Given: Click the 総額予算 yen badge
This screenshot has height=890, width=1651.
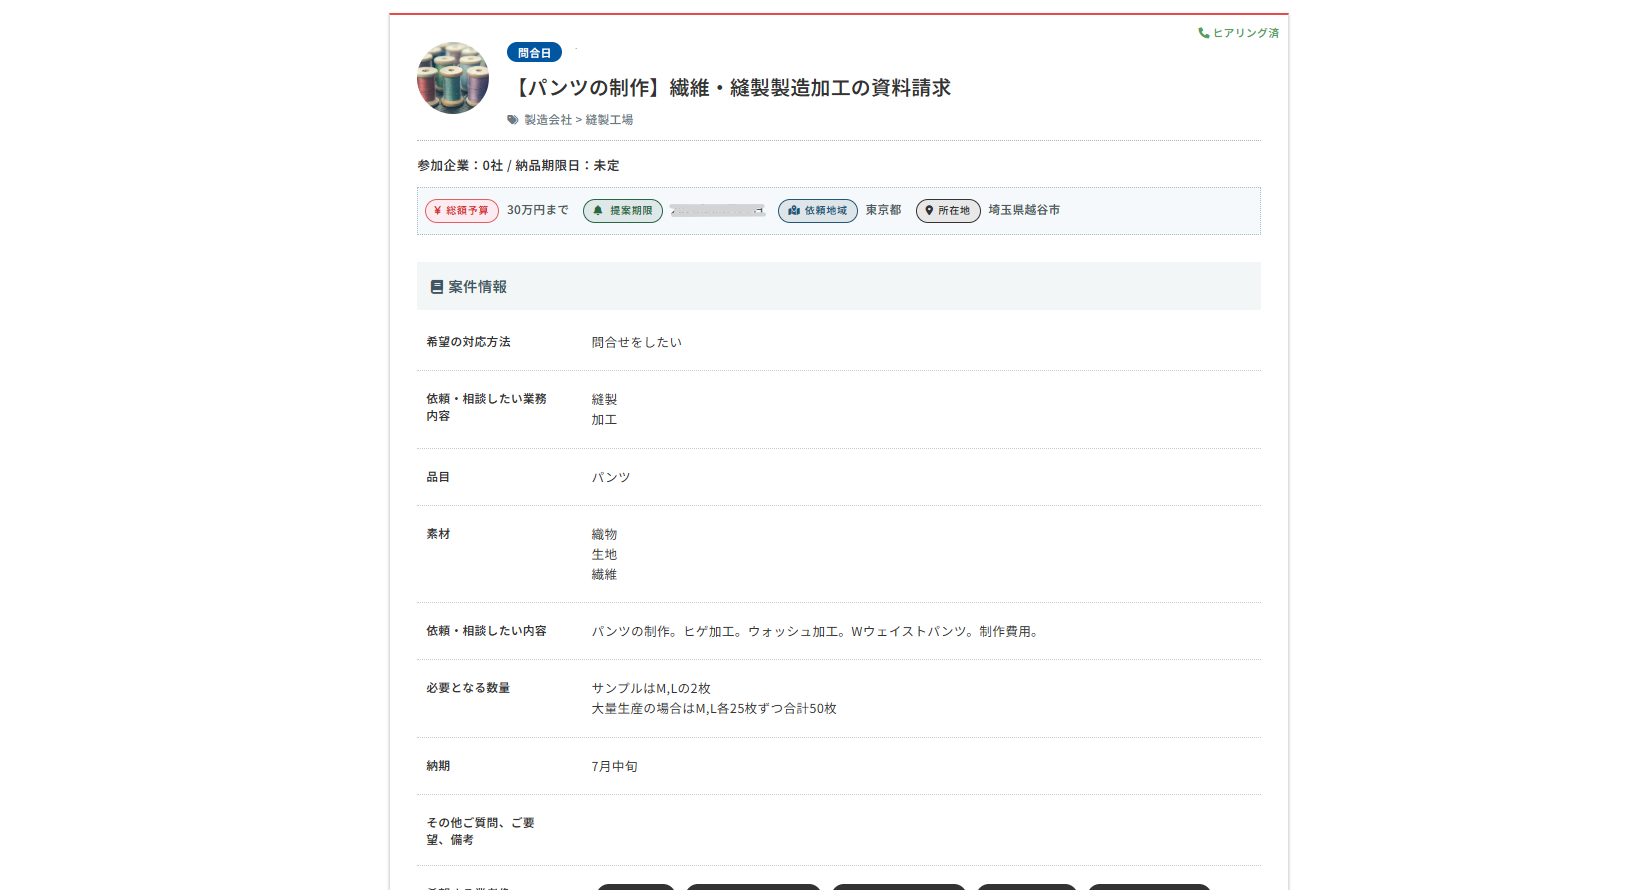Looking at the screenshot, I should 462,211.
